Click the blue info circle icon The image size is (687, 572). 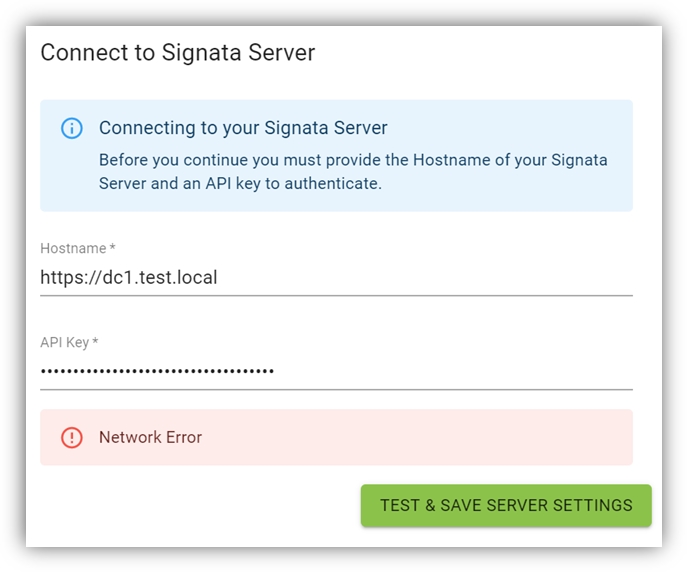click(x=71, y=128)
